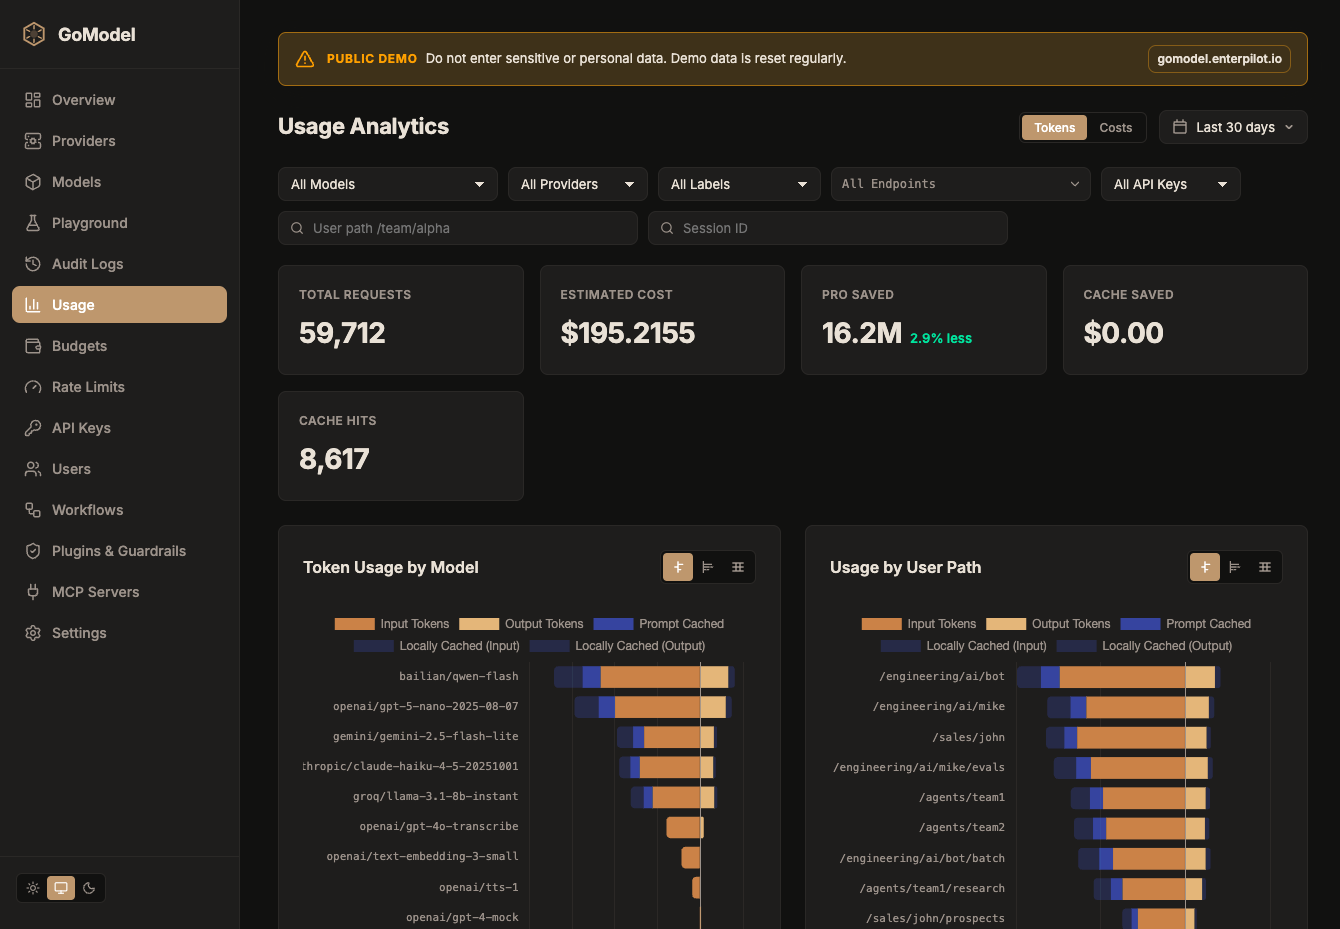Click the Models cube icon in sidebar
The image size is (1340, 929).
click(33, 182)
